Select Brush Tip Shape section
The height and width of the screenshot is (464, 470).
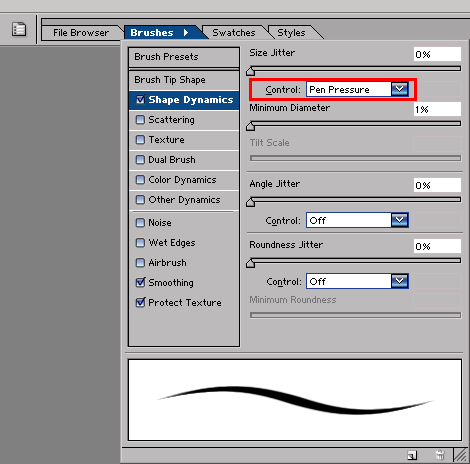(184, 80)
